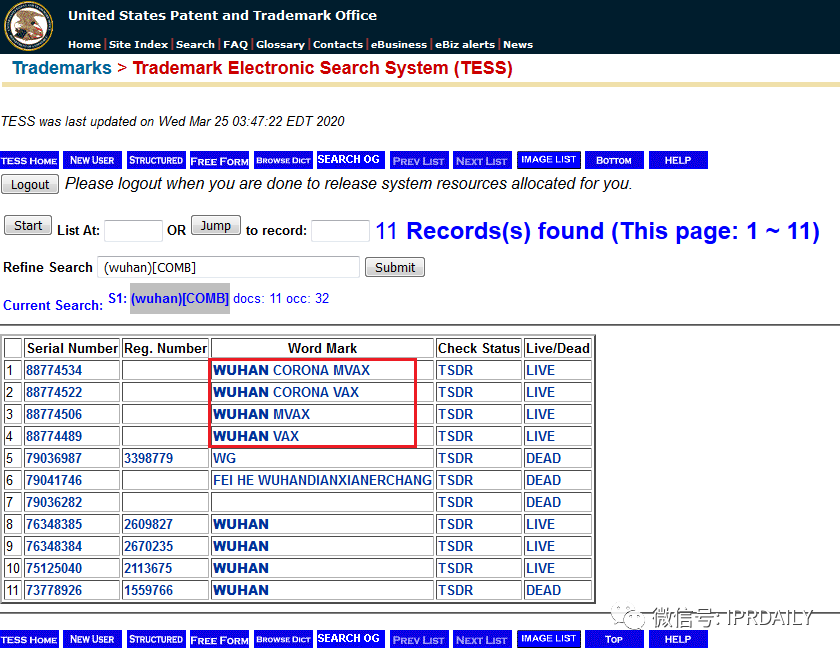Open eBusiness in header navigation
Screen dimensions: 840x655
399,44
